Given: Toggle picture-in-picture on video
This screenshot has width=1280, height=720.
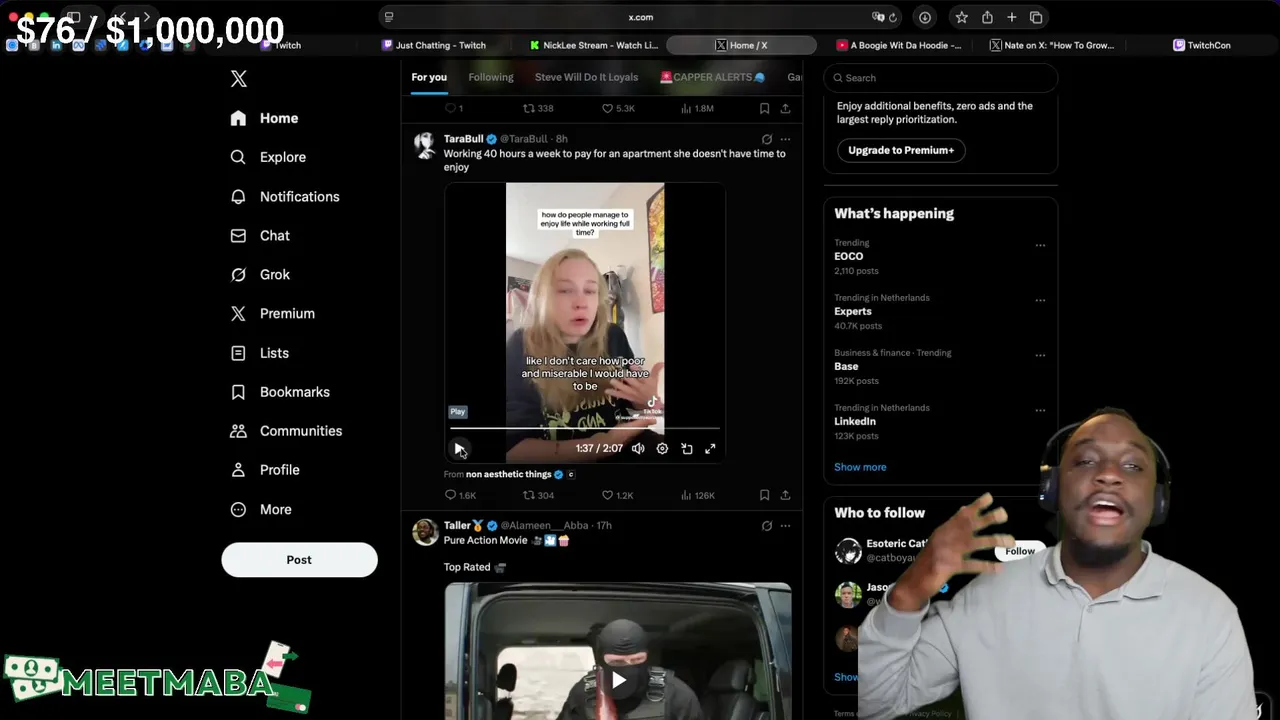Looking at the screenshot, I should (x=687, y=449).
